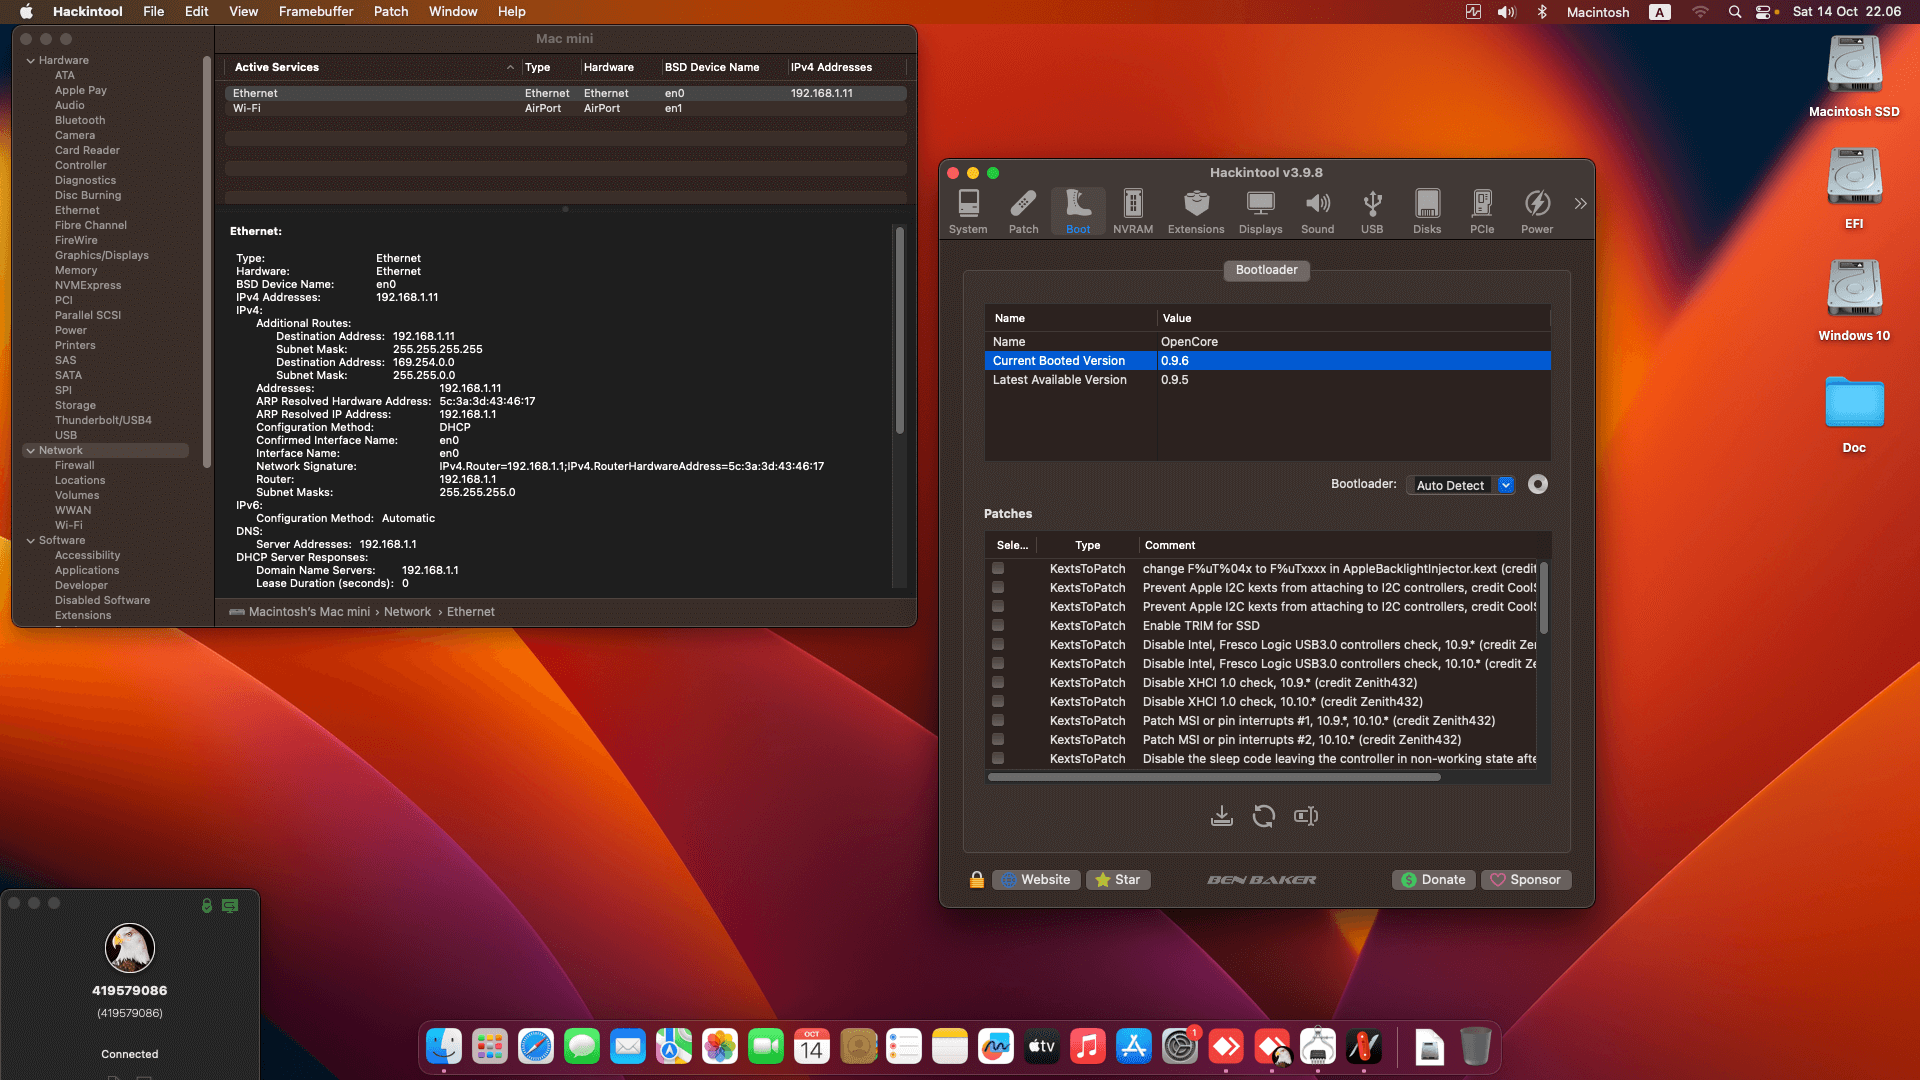Open the Bootloader Auto Detect dropdown

[1459, 485]
